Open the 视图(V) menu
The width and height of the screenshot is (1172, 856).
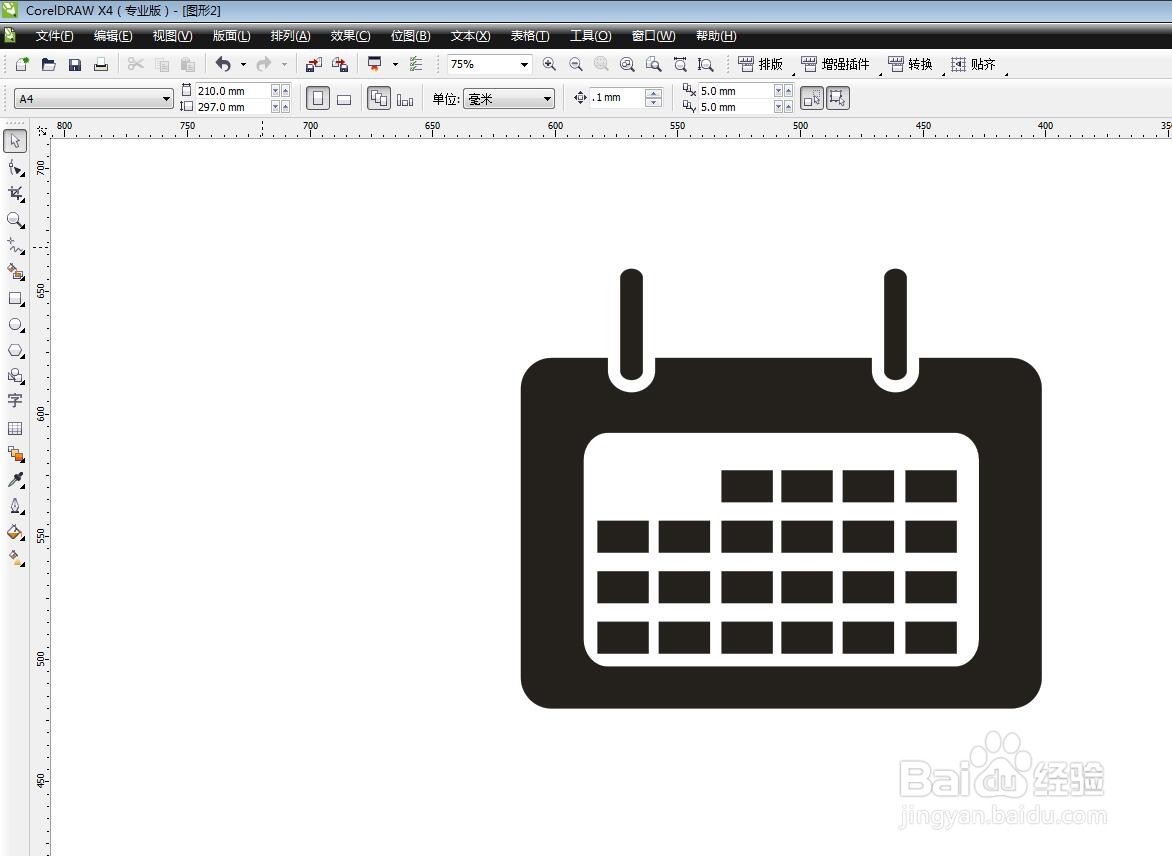(x=172, y=36)
